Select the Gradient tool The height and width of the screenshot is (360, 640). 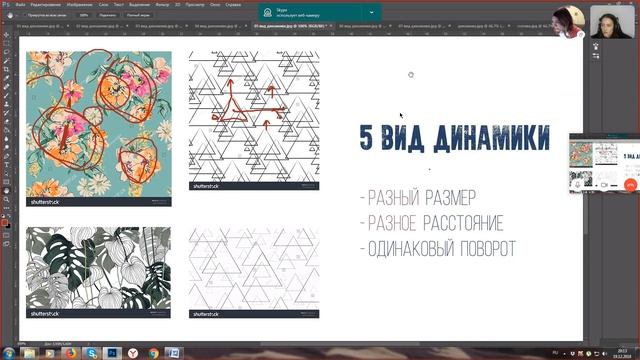[x=6, y=130]
